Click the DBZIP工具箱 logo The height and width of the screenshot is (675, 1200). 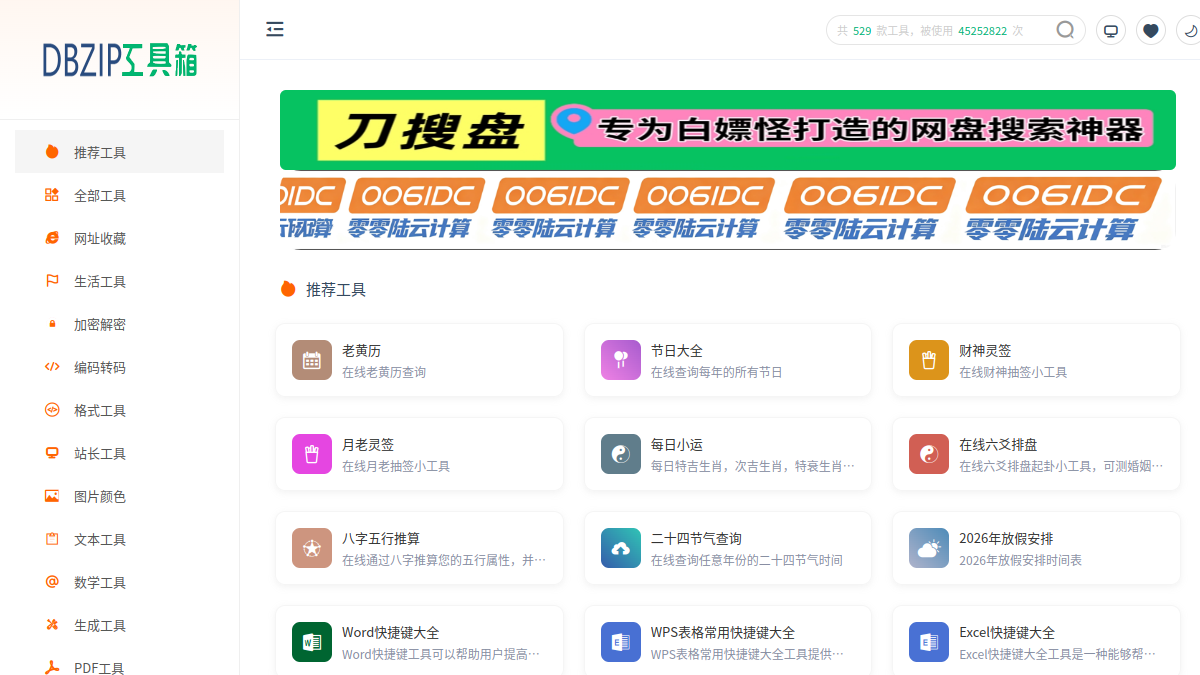pos(120,60)
